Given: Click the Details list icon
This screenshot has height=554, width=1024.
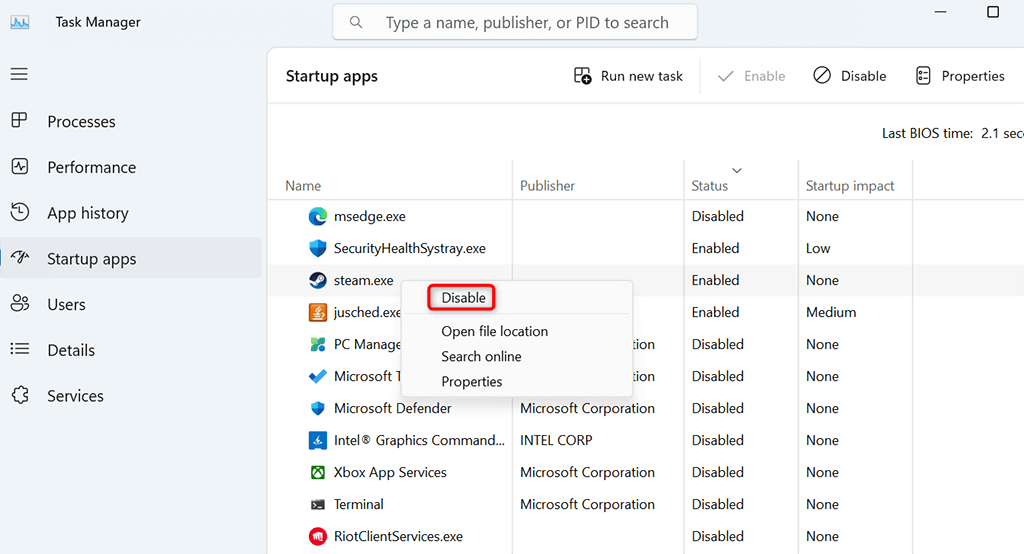Looking at the screenshot, I should (19, 349).
